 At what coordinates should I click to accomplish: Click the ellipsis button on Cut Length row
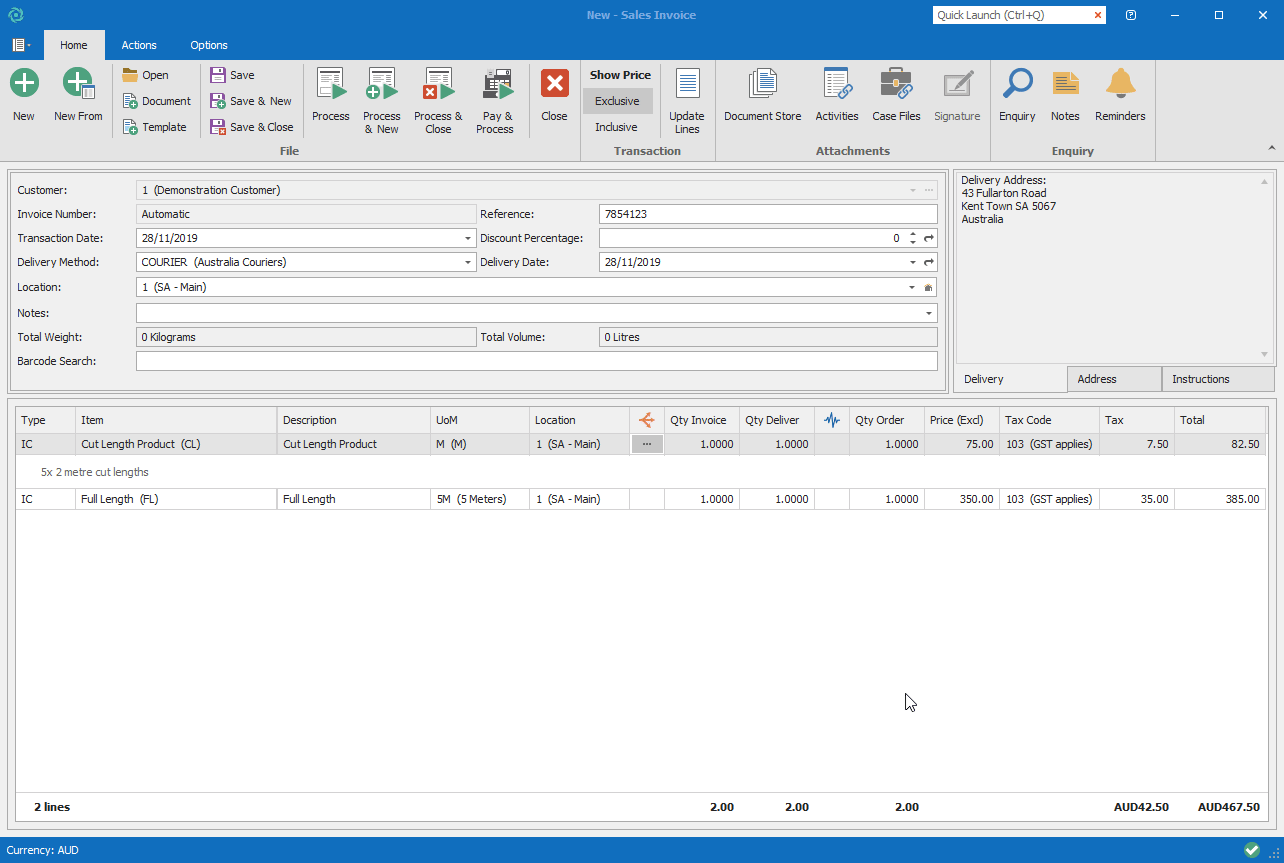(647, 444)
